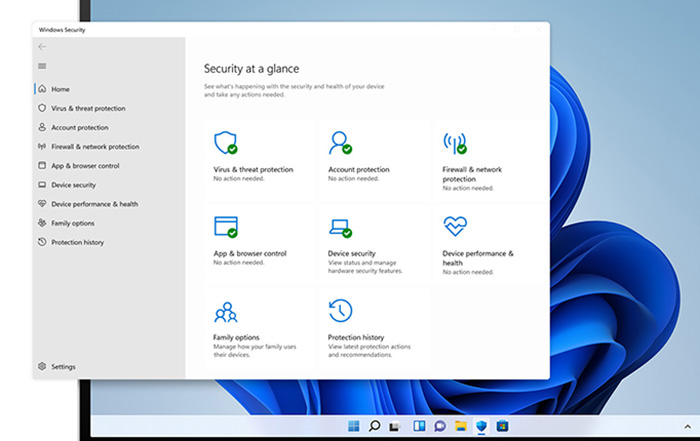Open Chat from the taskbar
The image size is (700, 441).
pyautogui.click(x=440, y=426)
